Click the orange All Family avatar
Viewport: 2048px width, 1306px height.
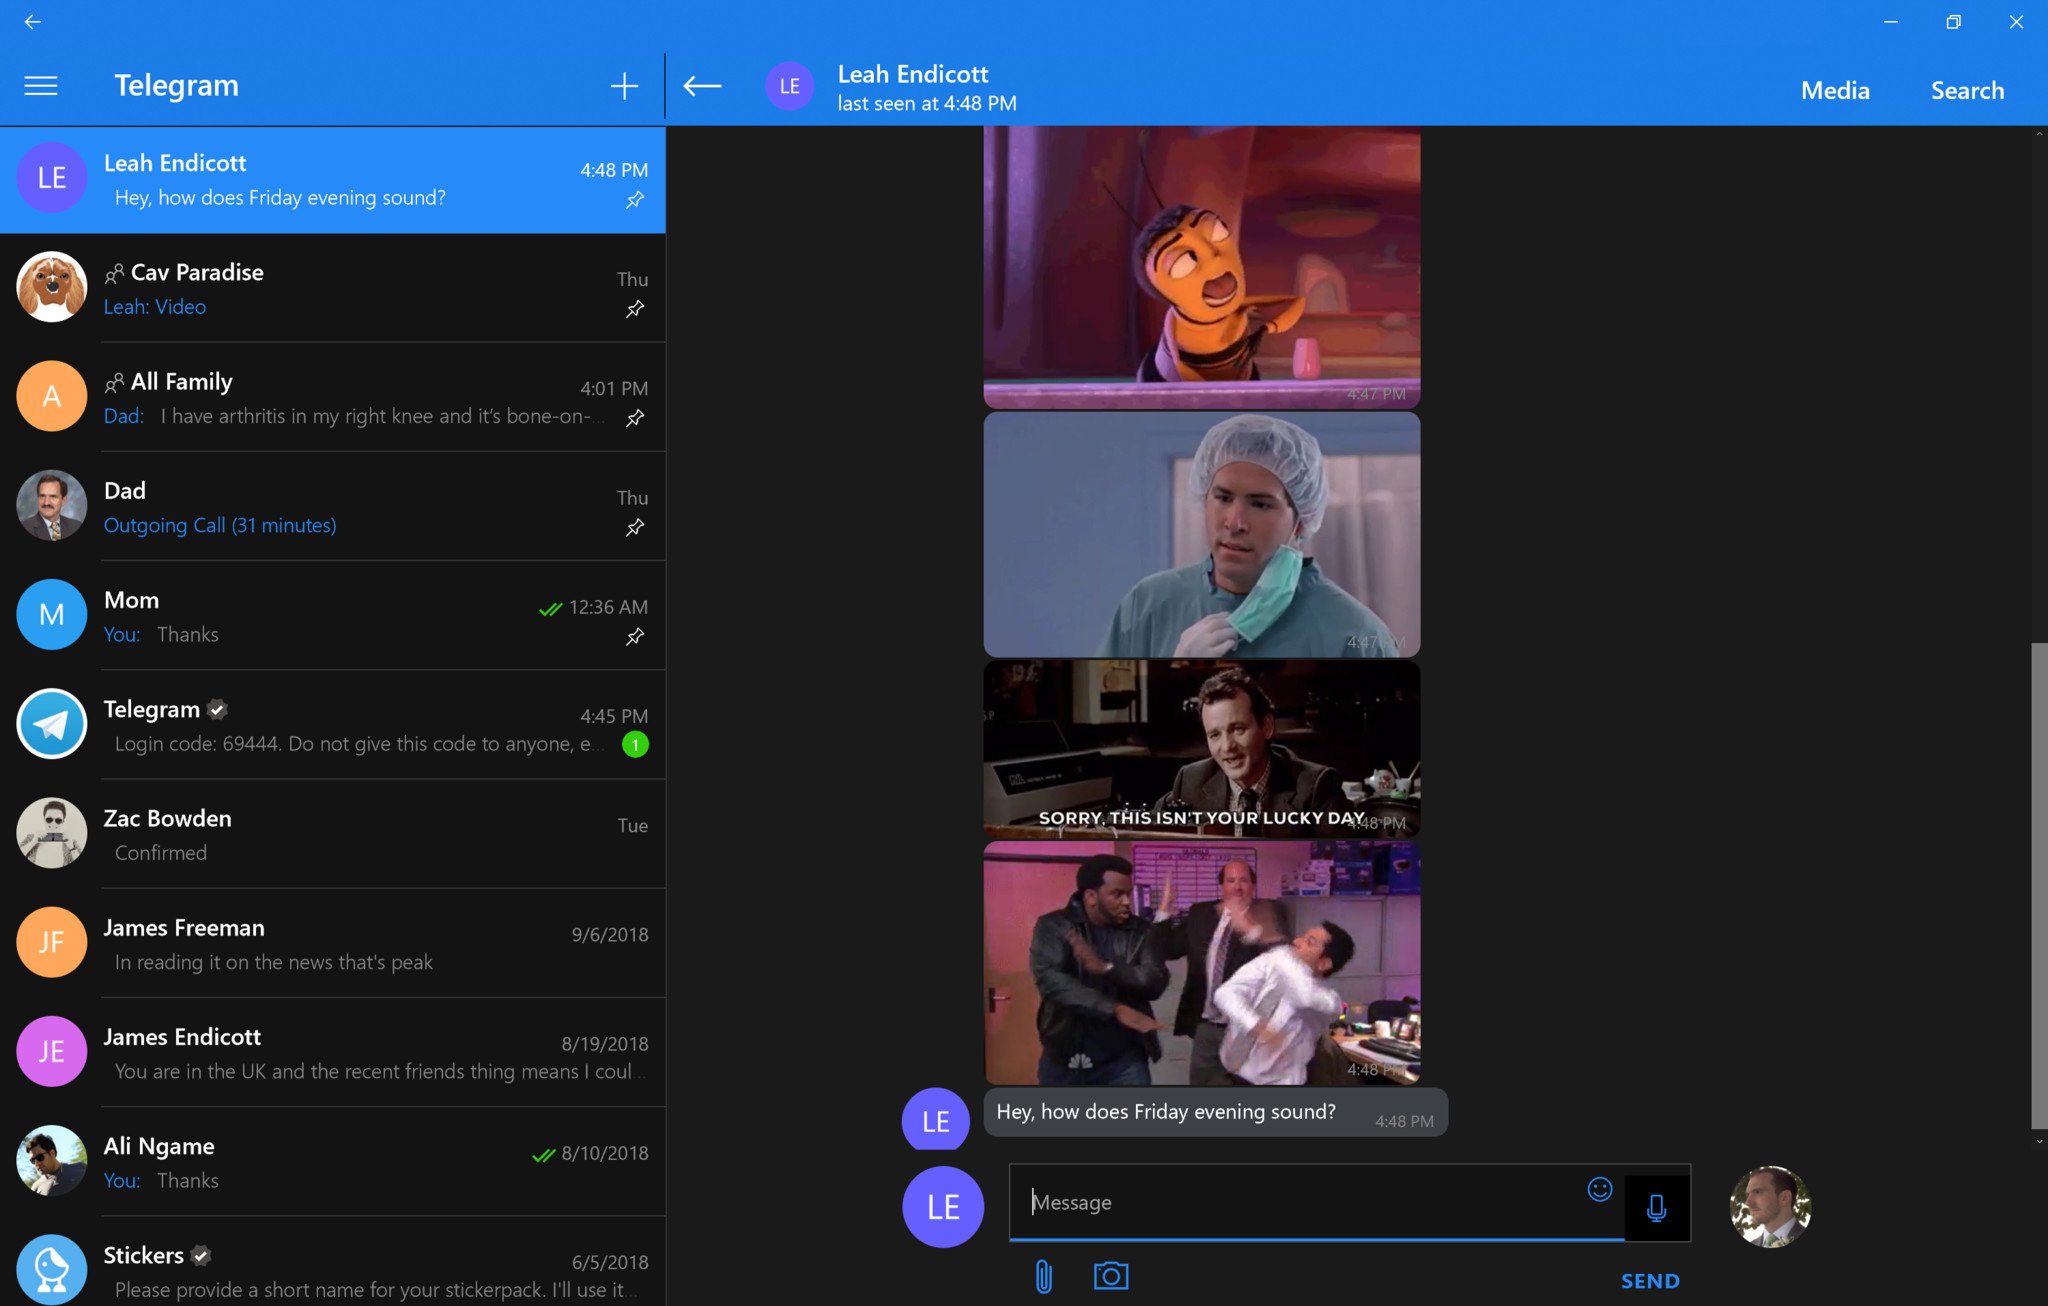(x=52, y=396)
